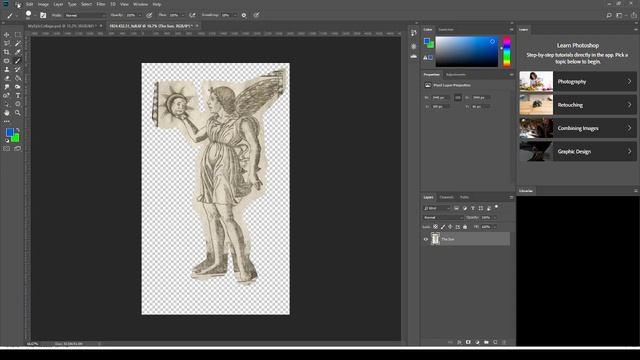Select the Gradient tool
This screenshot has height=360, width=640.
[18, 78]
